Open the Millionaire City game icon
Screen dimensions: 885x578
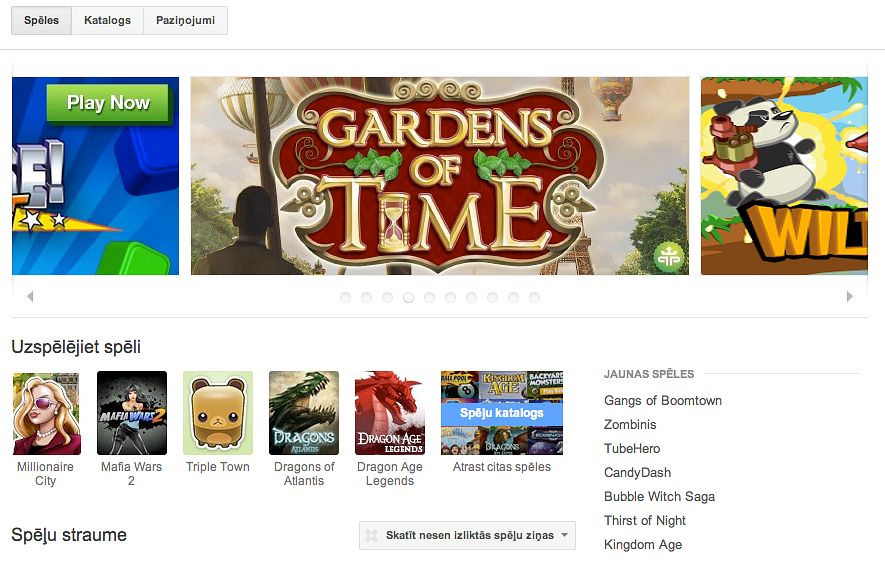tap(46, 413)
